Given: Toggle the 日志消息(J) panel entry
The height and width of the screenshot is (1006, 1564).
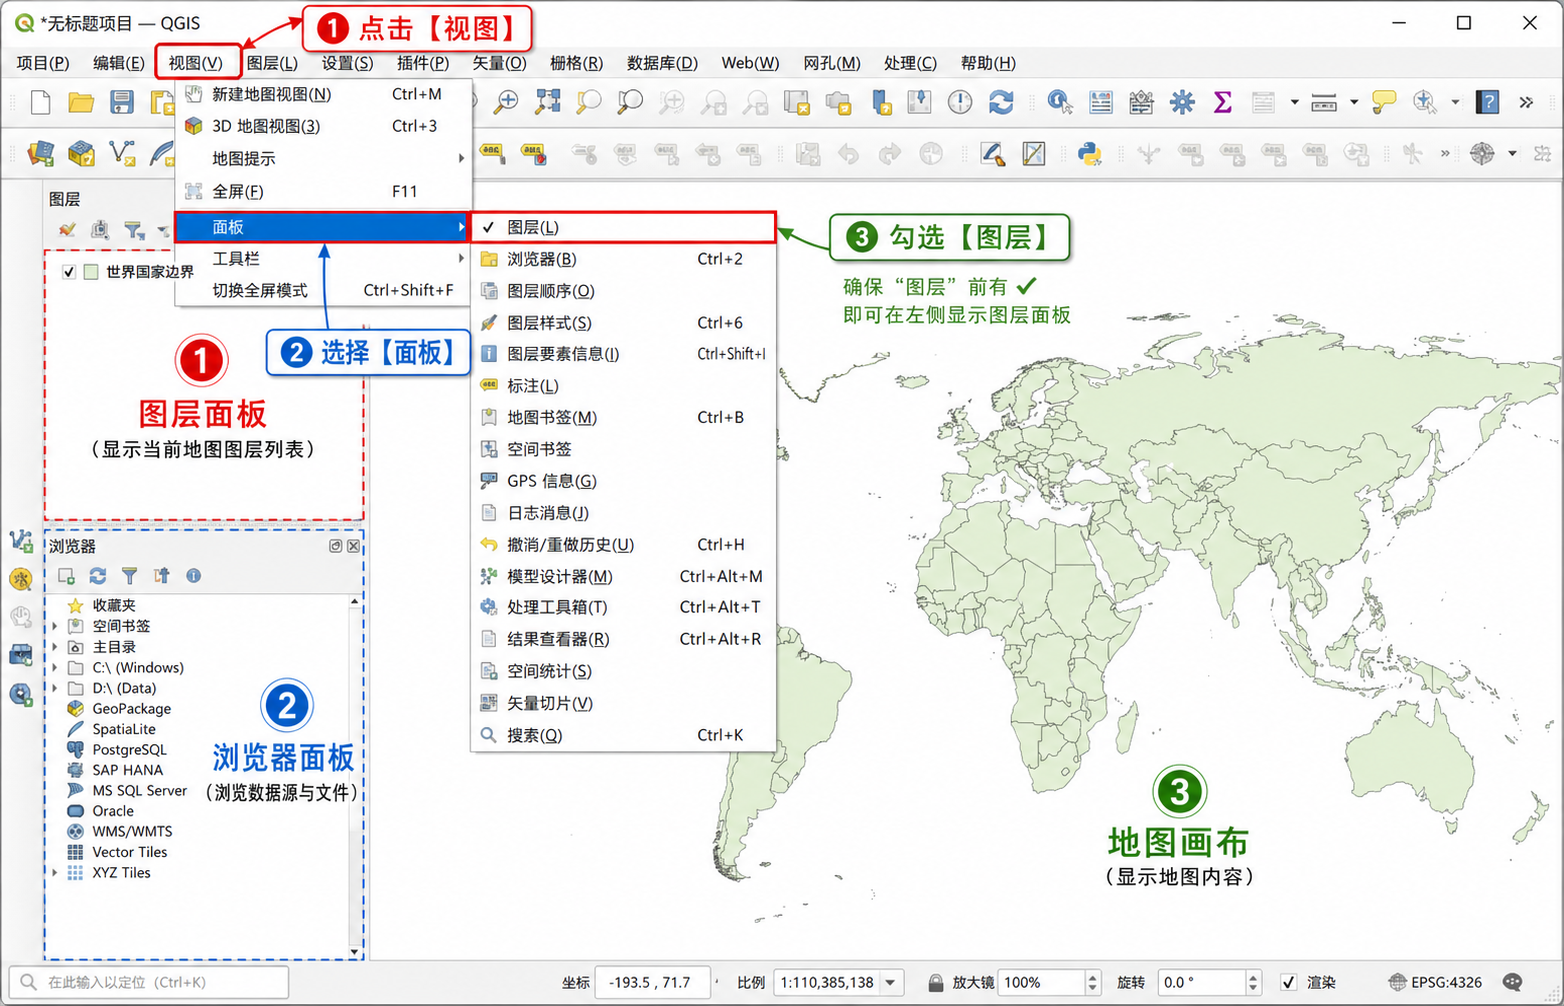Looking at the screenshot, I should (623, 513).
